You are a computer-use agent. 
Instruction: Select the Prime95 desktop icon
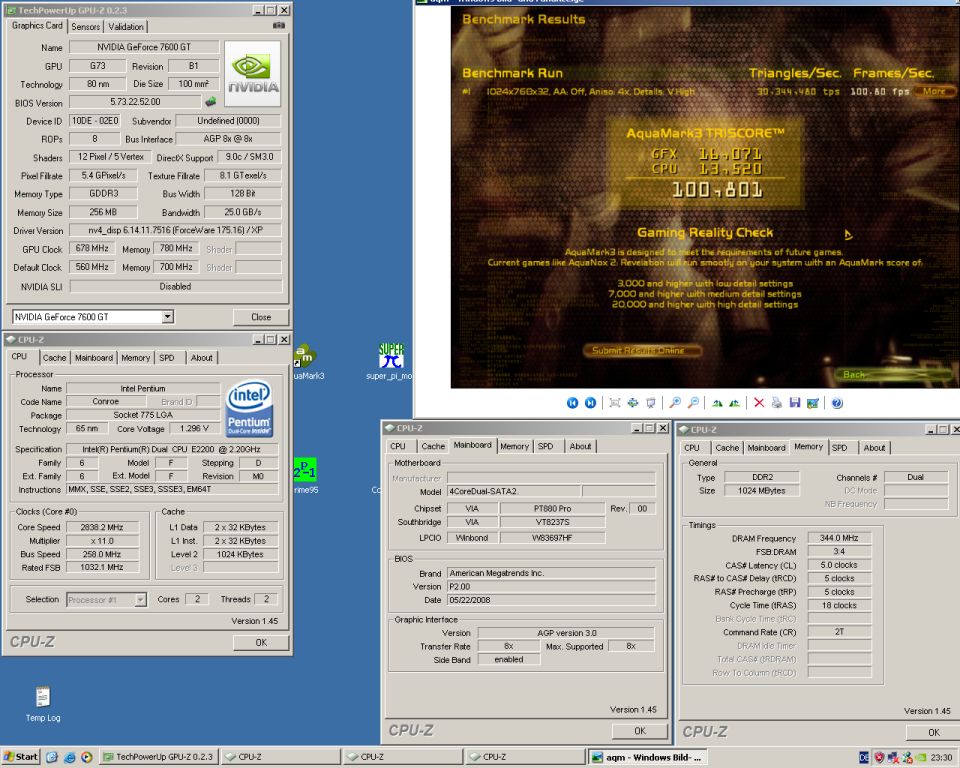[x=305, y=476]
